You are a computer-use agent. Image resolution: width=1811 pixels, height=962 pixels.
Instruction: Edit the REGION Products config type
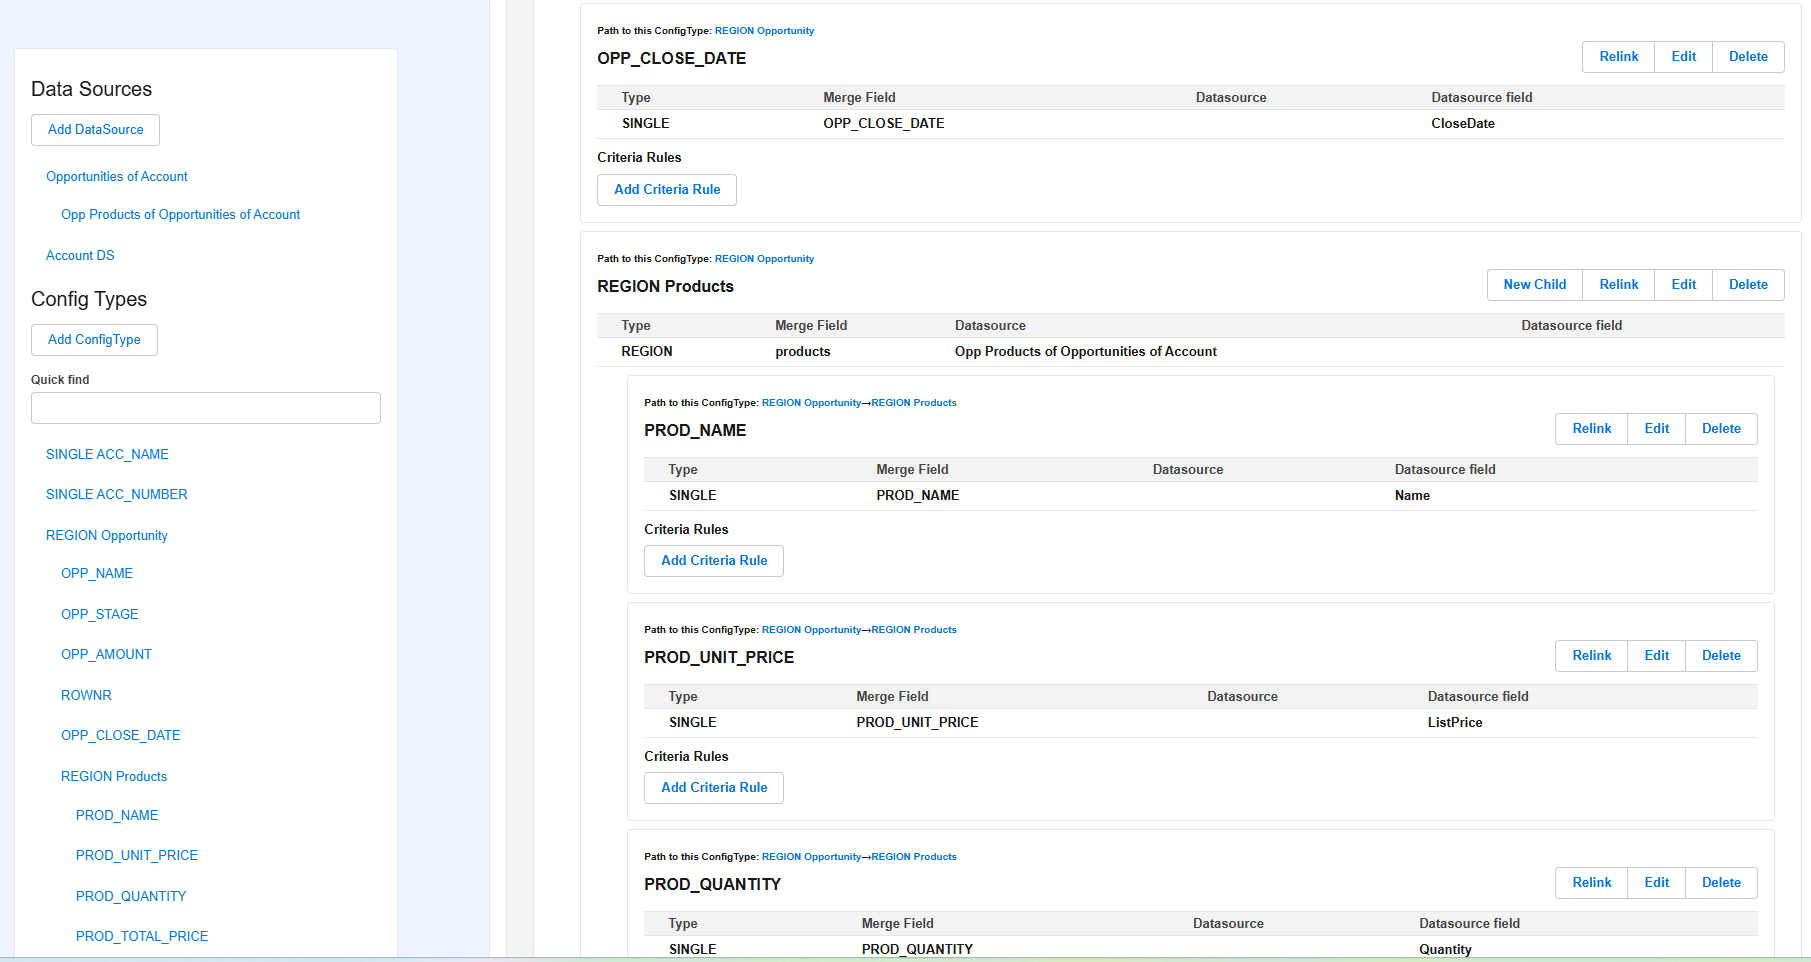[1684, 285]
